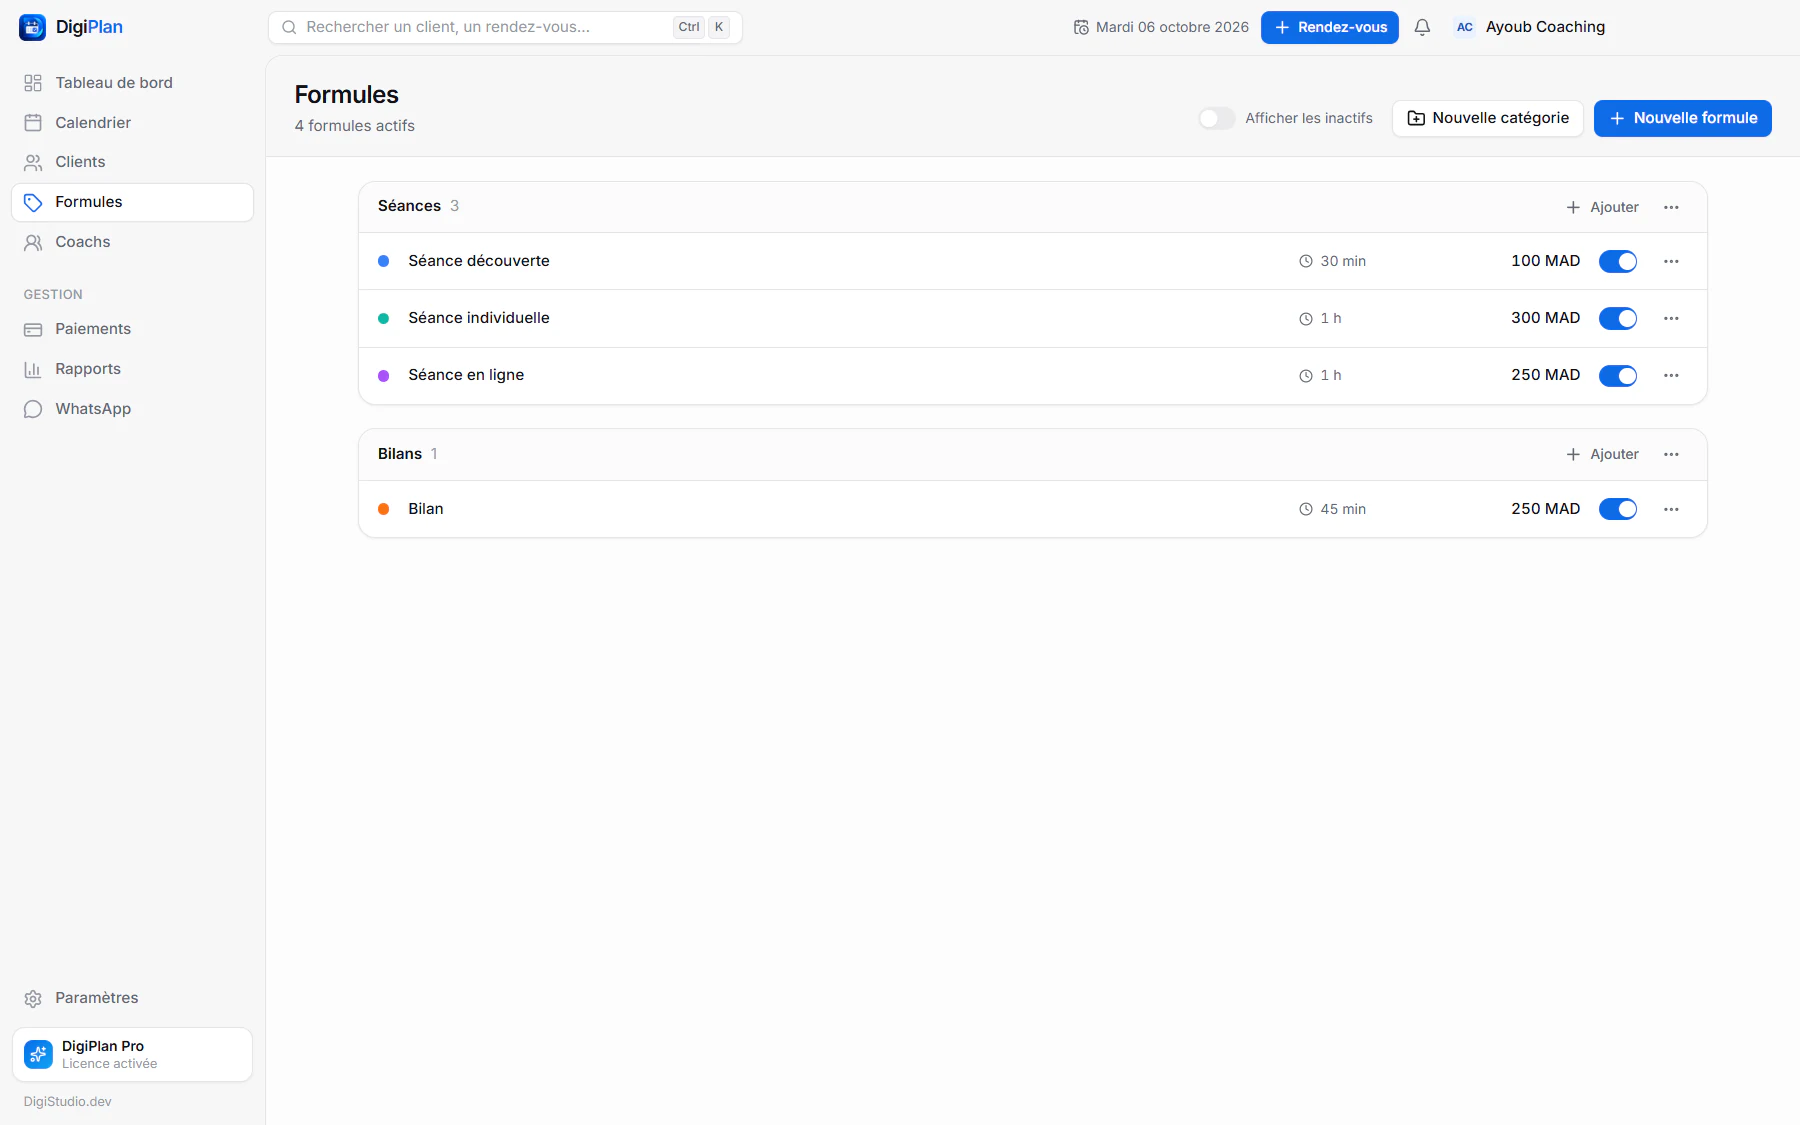The width and height of the screenshot is (1800, 1125).
Task: Open the Clients section
Action: pos(132,162)
